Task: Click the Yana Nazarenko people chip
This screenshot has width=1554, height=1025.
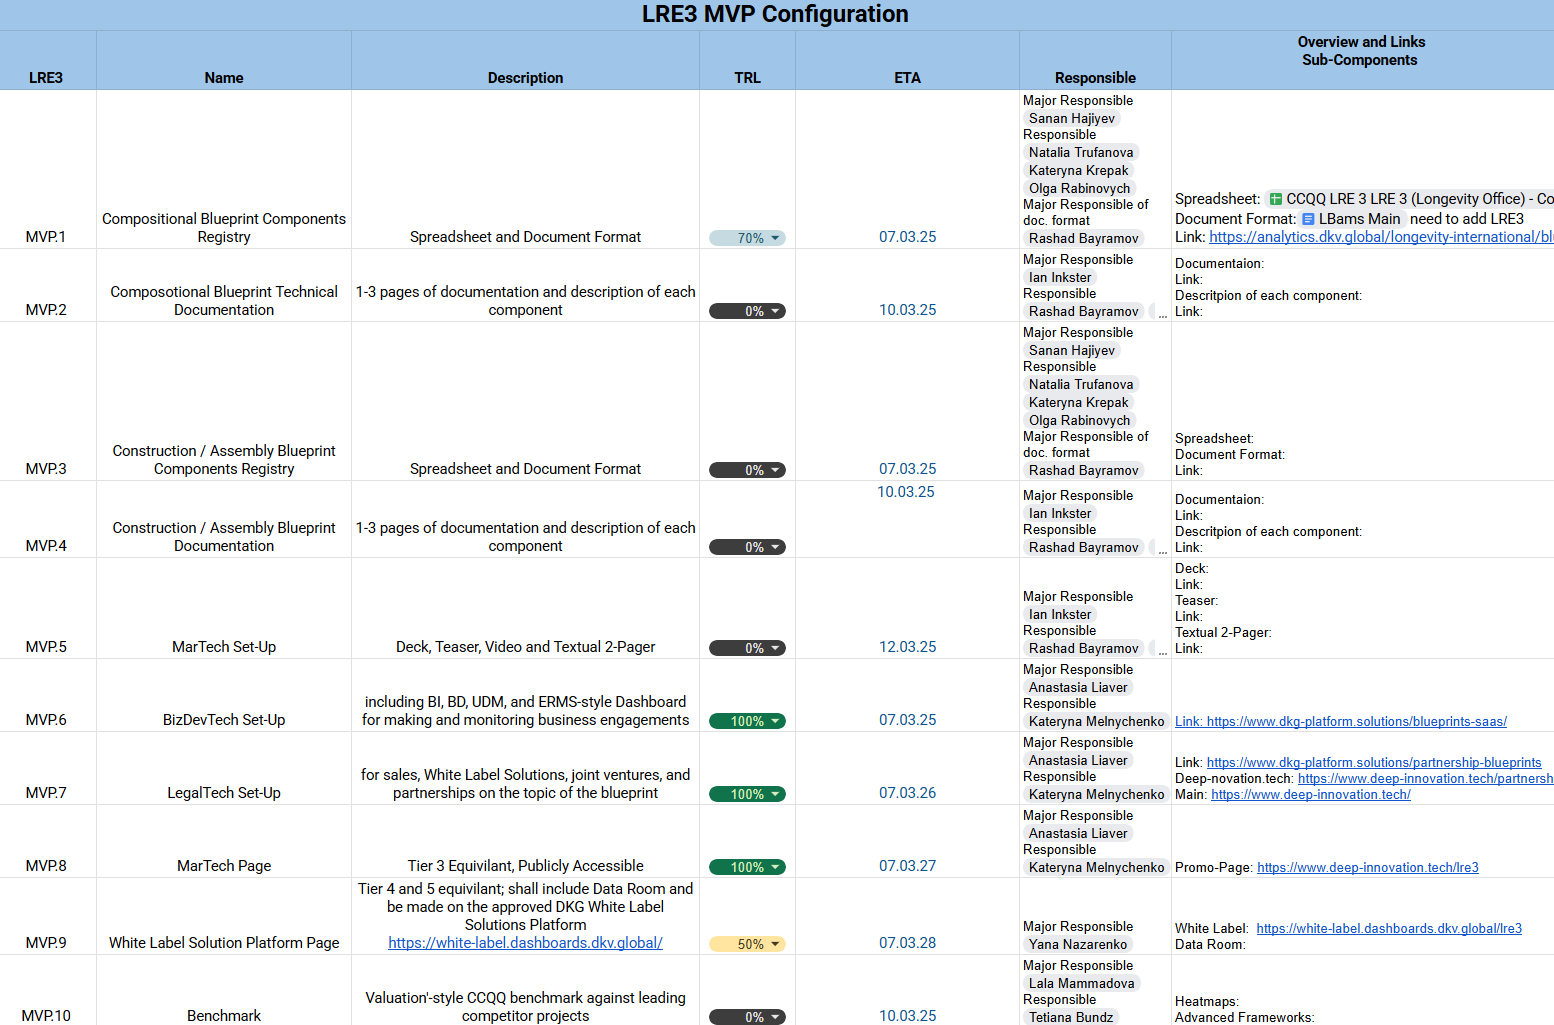Action: (x=1077, y=945)
